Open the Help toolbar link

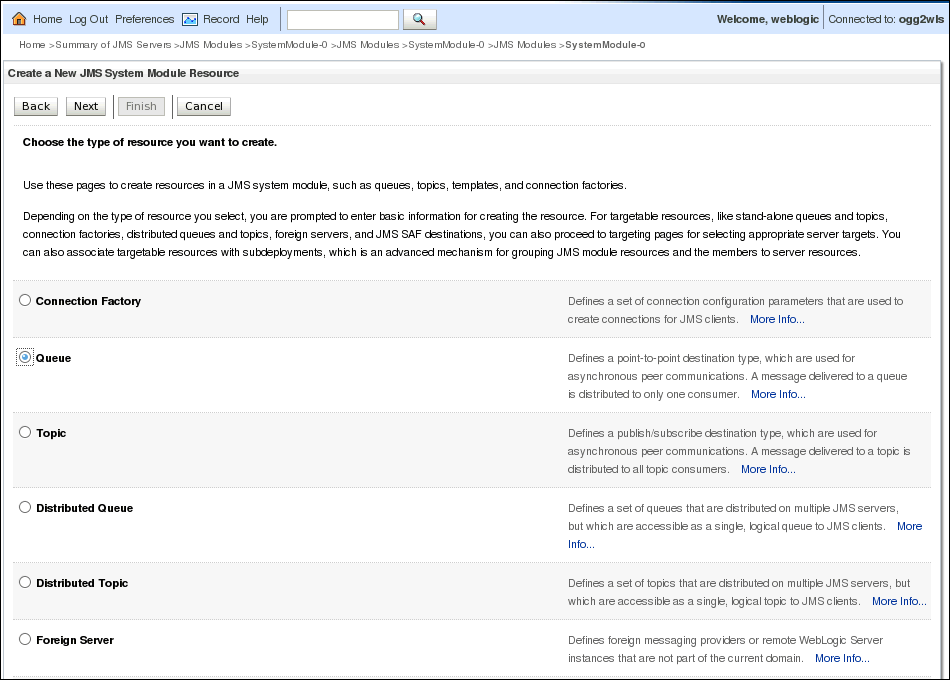click(x=257, y=19)
